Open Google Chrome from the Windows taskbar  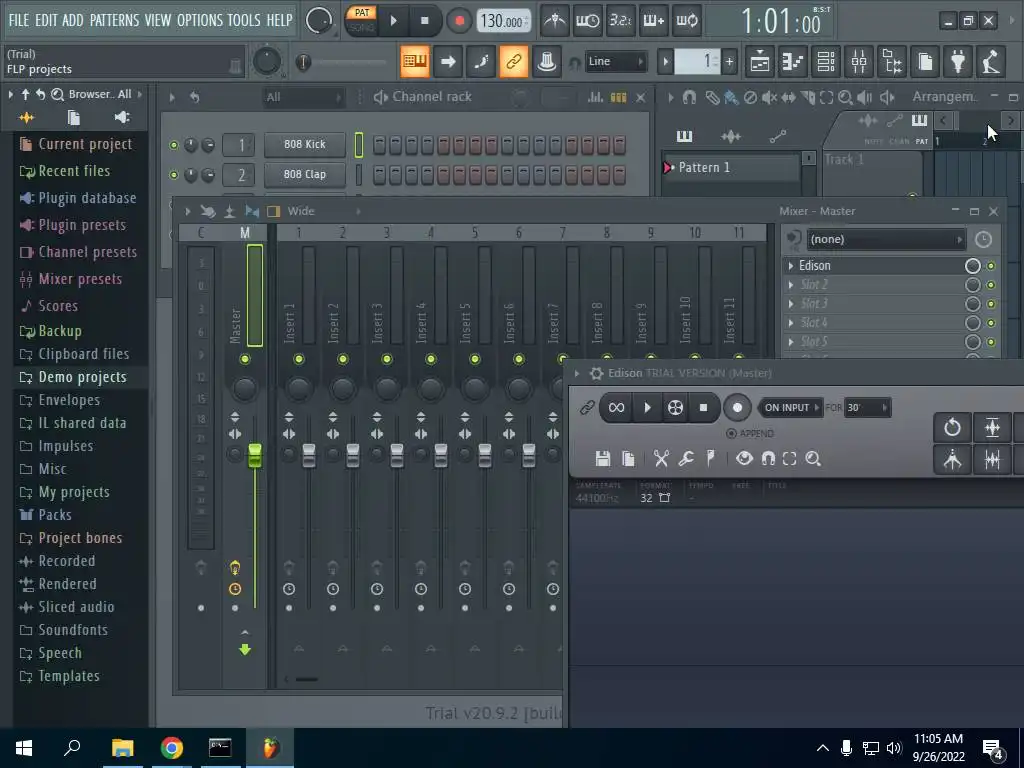(172, 748)
